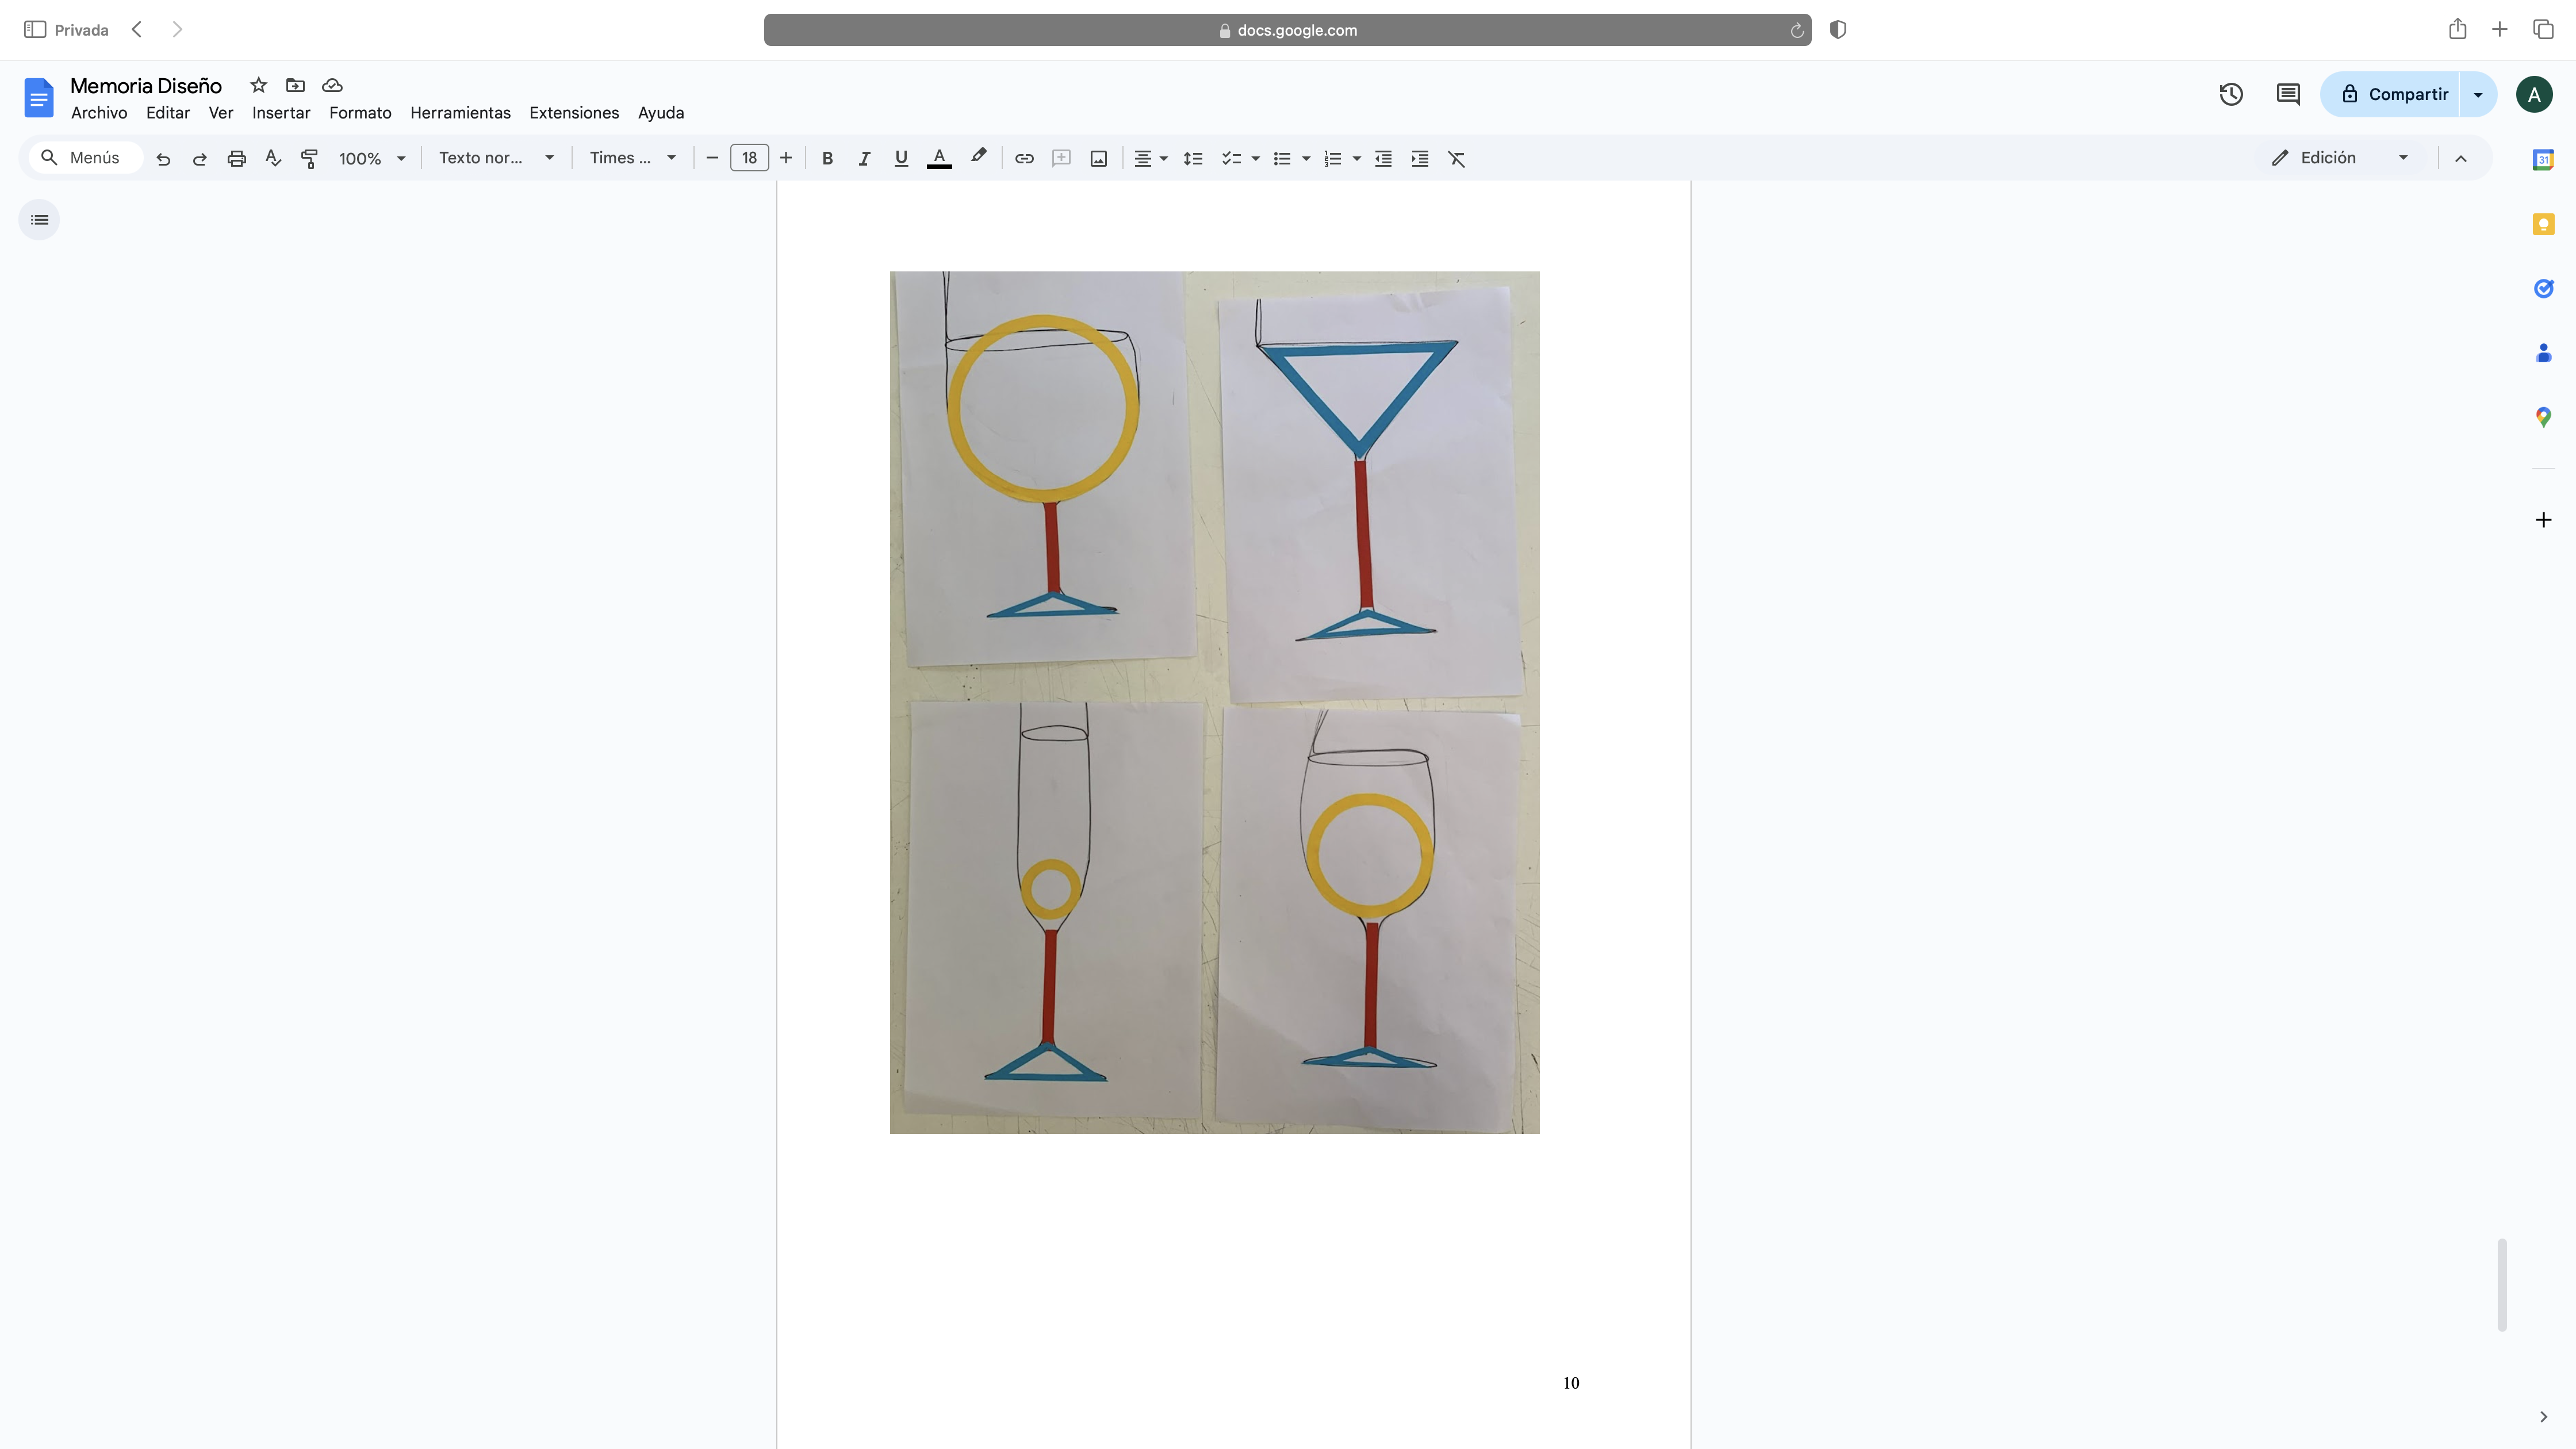
Task: Go to Docs home via blue logo
Action: coord(38,98)
